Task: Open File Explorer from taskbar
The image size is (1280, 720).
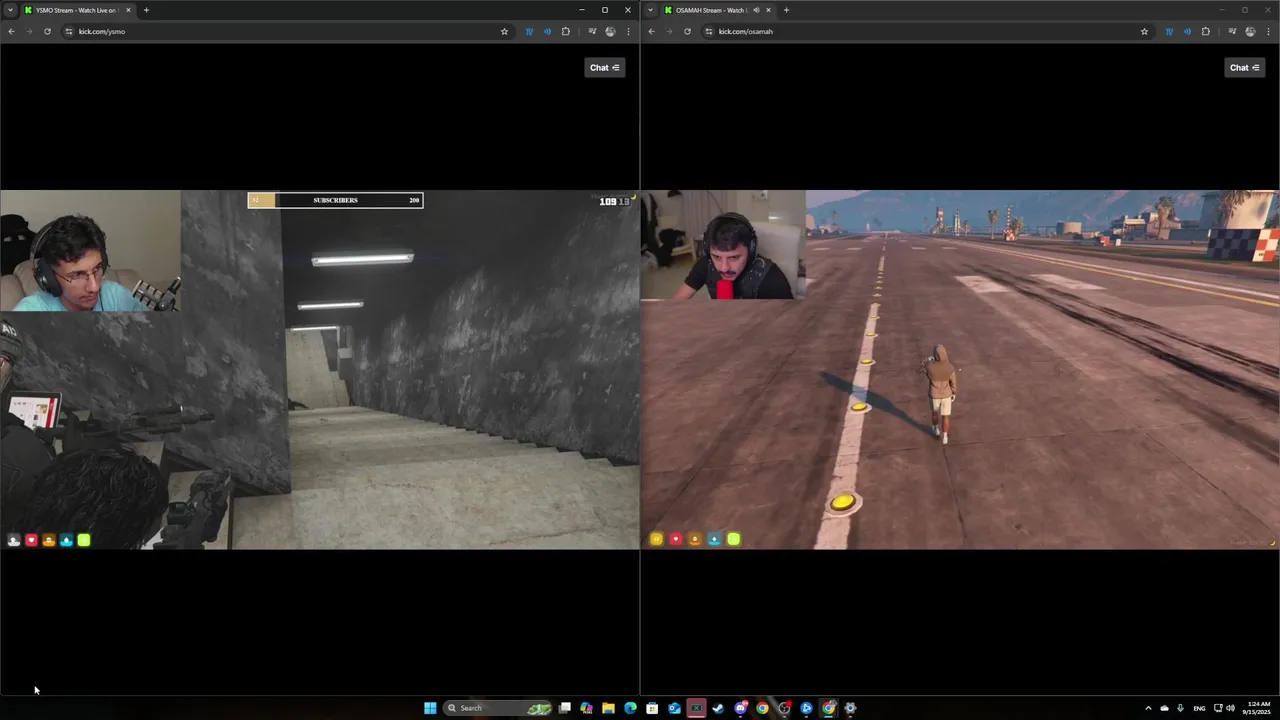Action: click(608, 708)
